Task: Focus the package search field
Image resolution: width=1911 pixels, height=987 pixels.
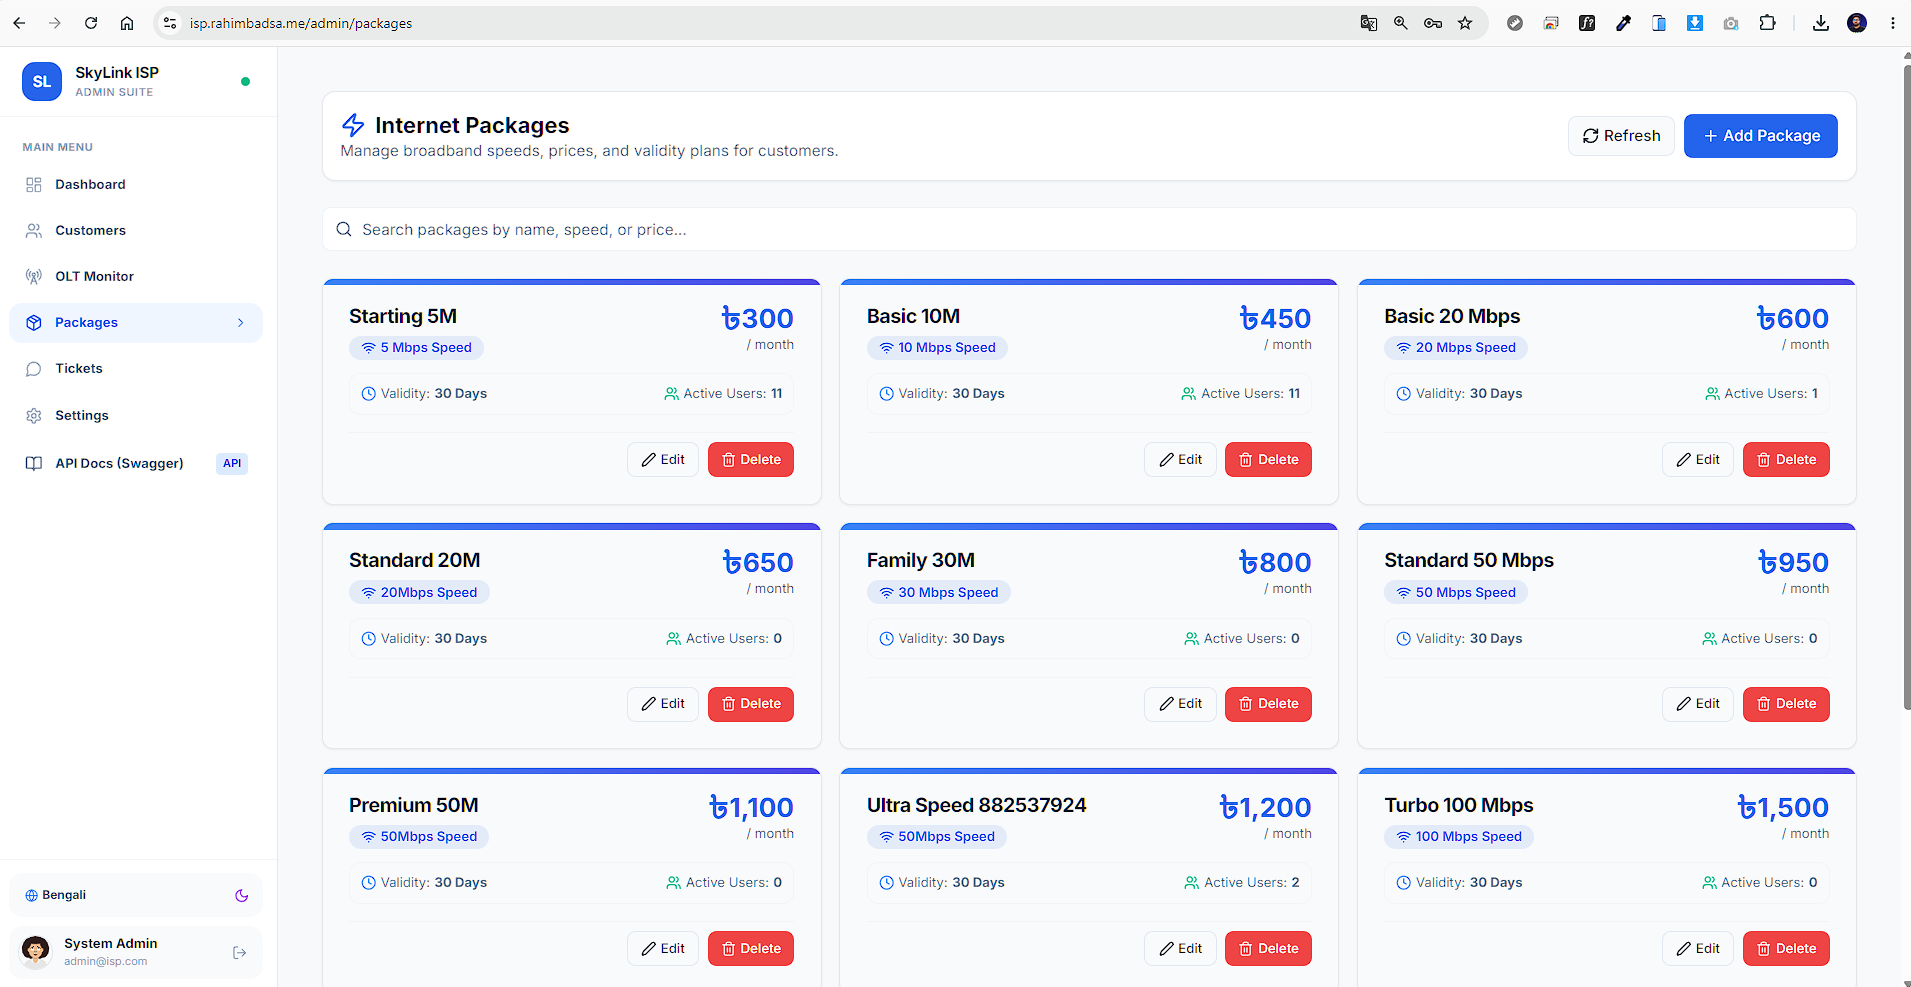Action: click(x=1089, y=230)
